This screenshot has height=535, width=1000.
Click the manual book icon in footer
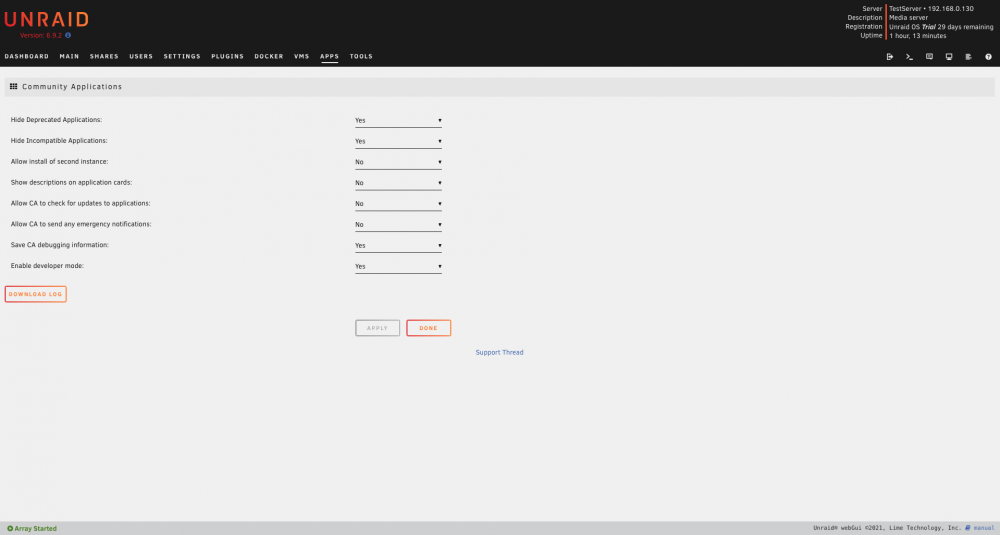click(967, 528)
